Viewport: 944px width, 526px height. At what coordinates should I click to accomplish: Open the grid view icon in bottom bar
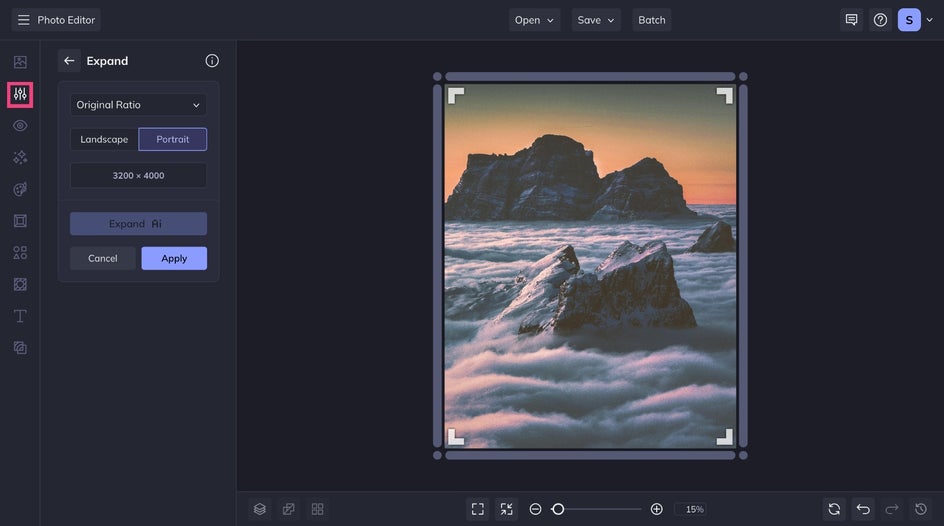[317, 509]
